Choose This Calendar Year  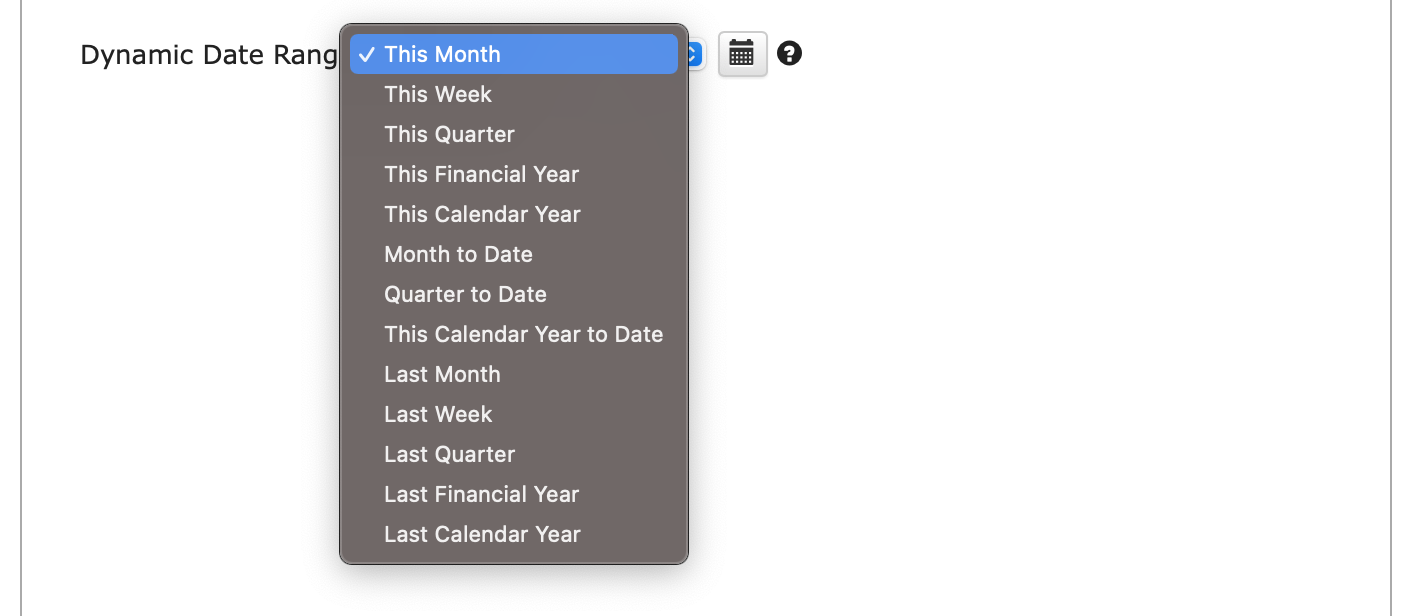(x=514, y=214)
